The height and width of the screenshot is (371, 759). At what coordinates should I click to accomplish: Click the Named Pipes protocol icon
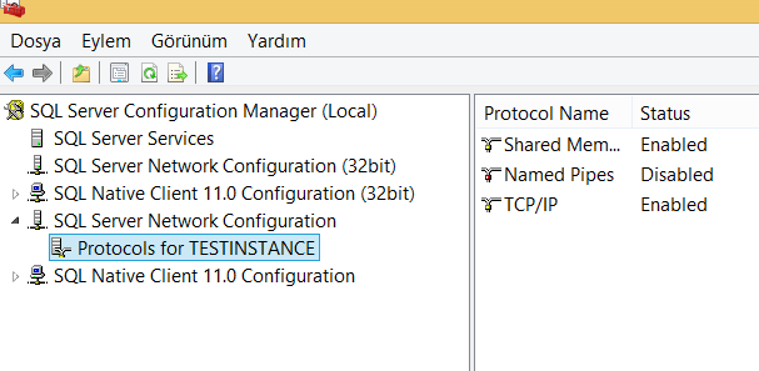pyautogui.click(x=491, y=175)
